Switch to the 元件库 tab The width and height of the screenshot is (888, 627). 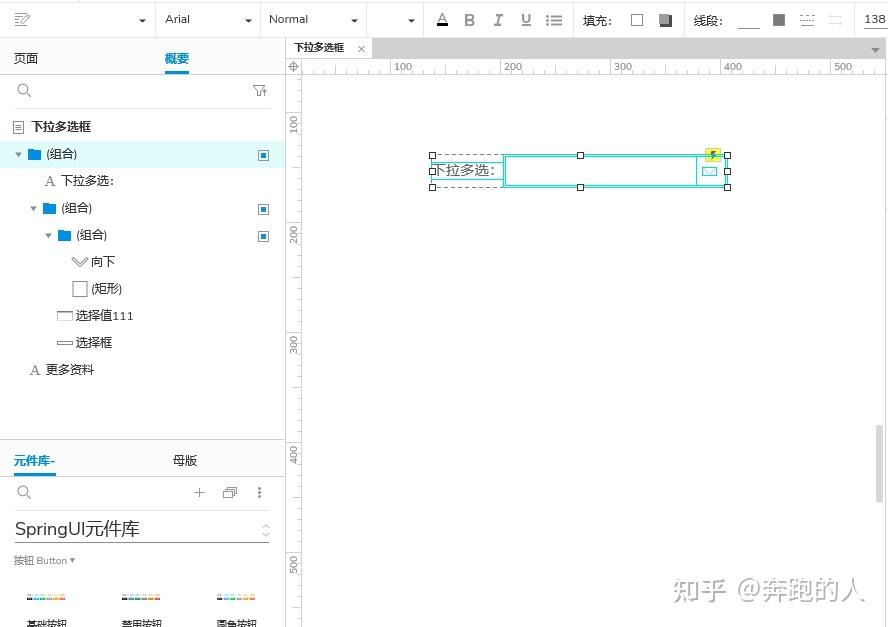point(34,460)
